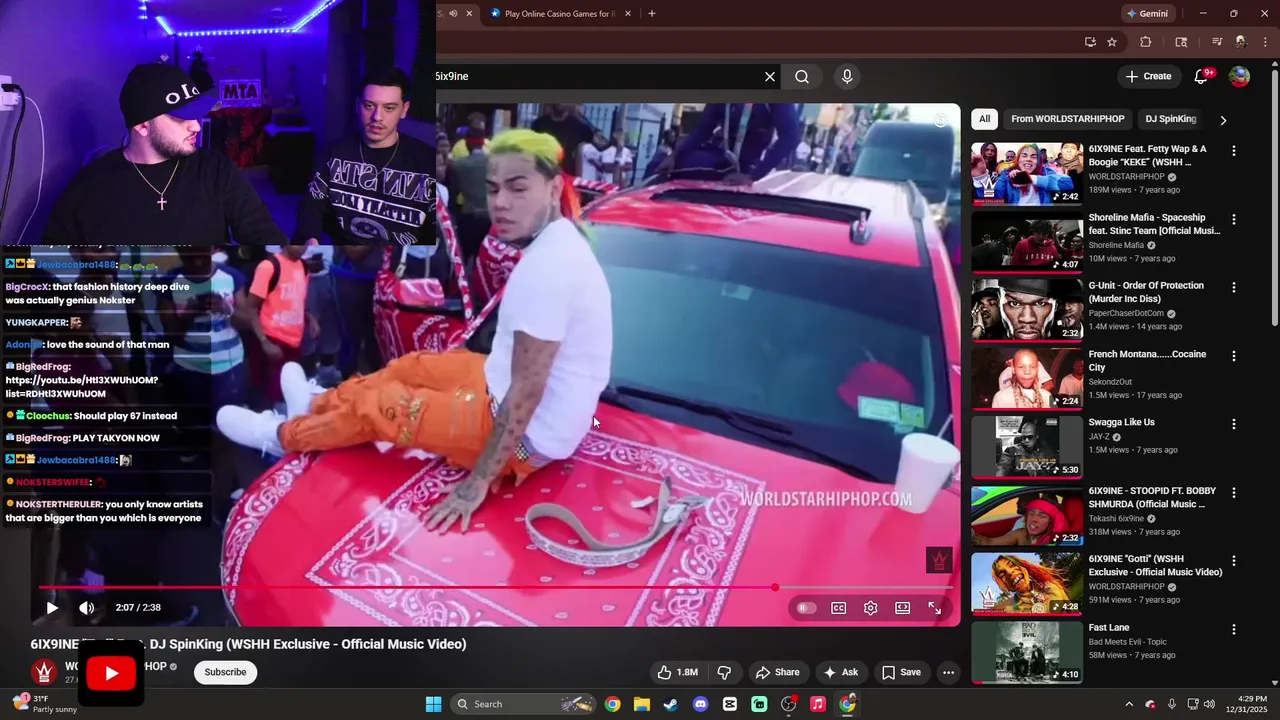Open options for French Montana Cocaine City

tap(1234, 356)
